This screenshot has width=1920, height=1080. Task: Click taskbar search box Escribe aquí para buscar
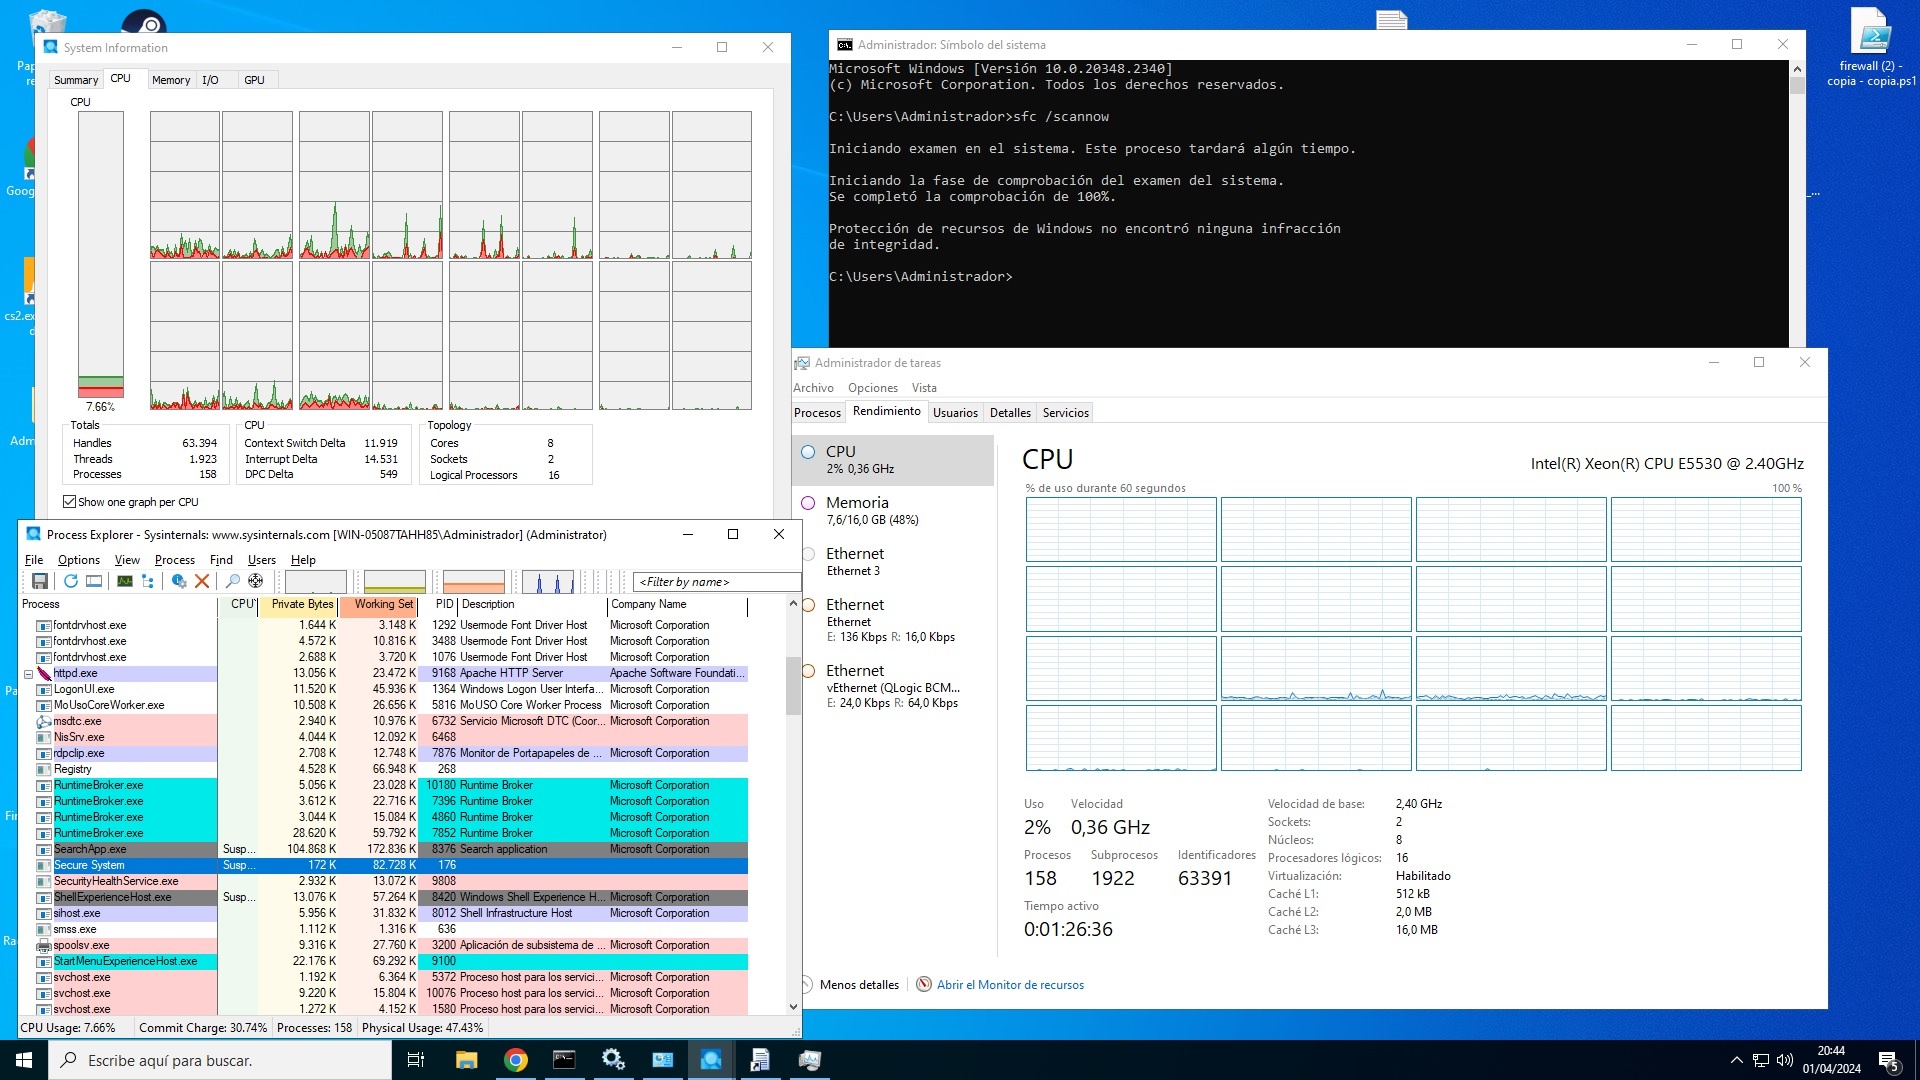point(220,1060)
